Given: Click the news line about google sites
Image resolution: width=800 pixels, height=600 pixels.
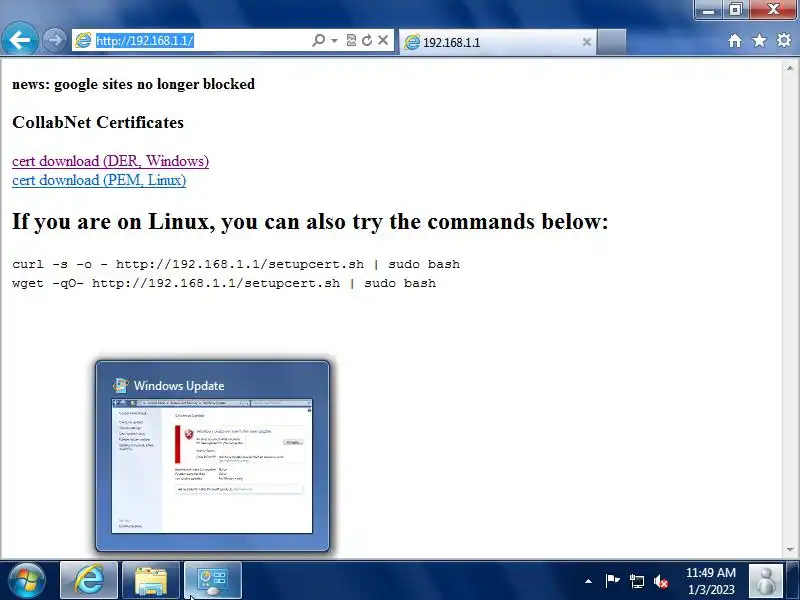Looking at the screenshot, I should tap(134, 84).
